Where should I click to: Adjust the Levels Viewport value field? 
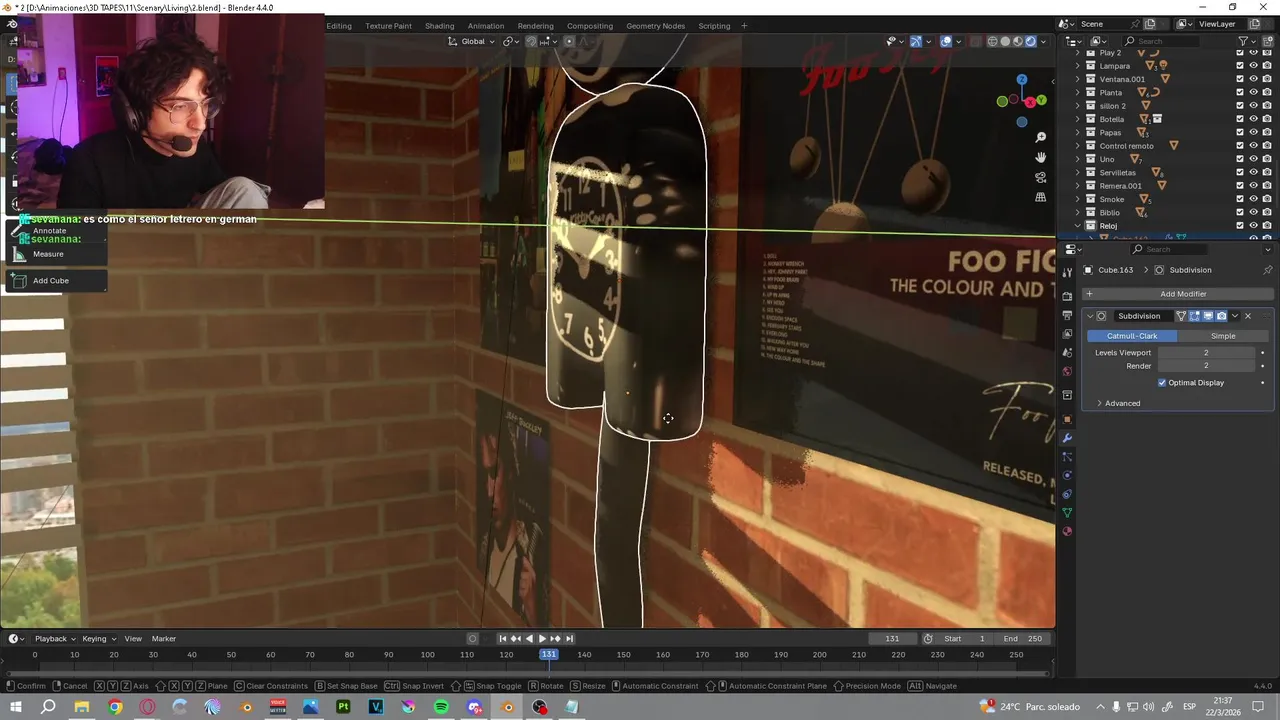pos(1206,353)
